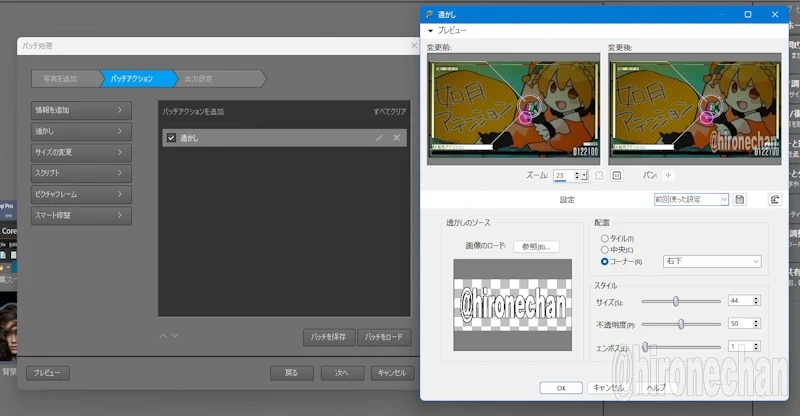Click the 変更後 preview image
Screen dimensions: 800x416
695,109
